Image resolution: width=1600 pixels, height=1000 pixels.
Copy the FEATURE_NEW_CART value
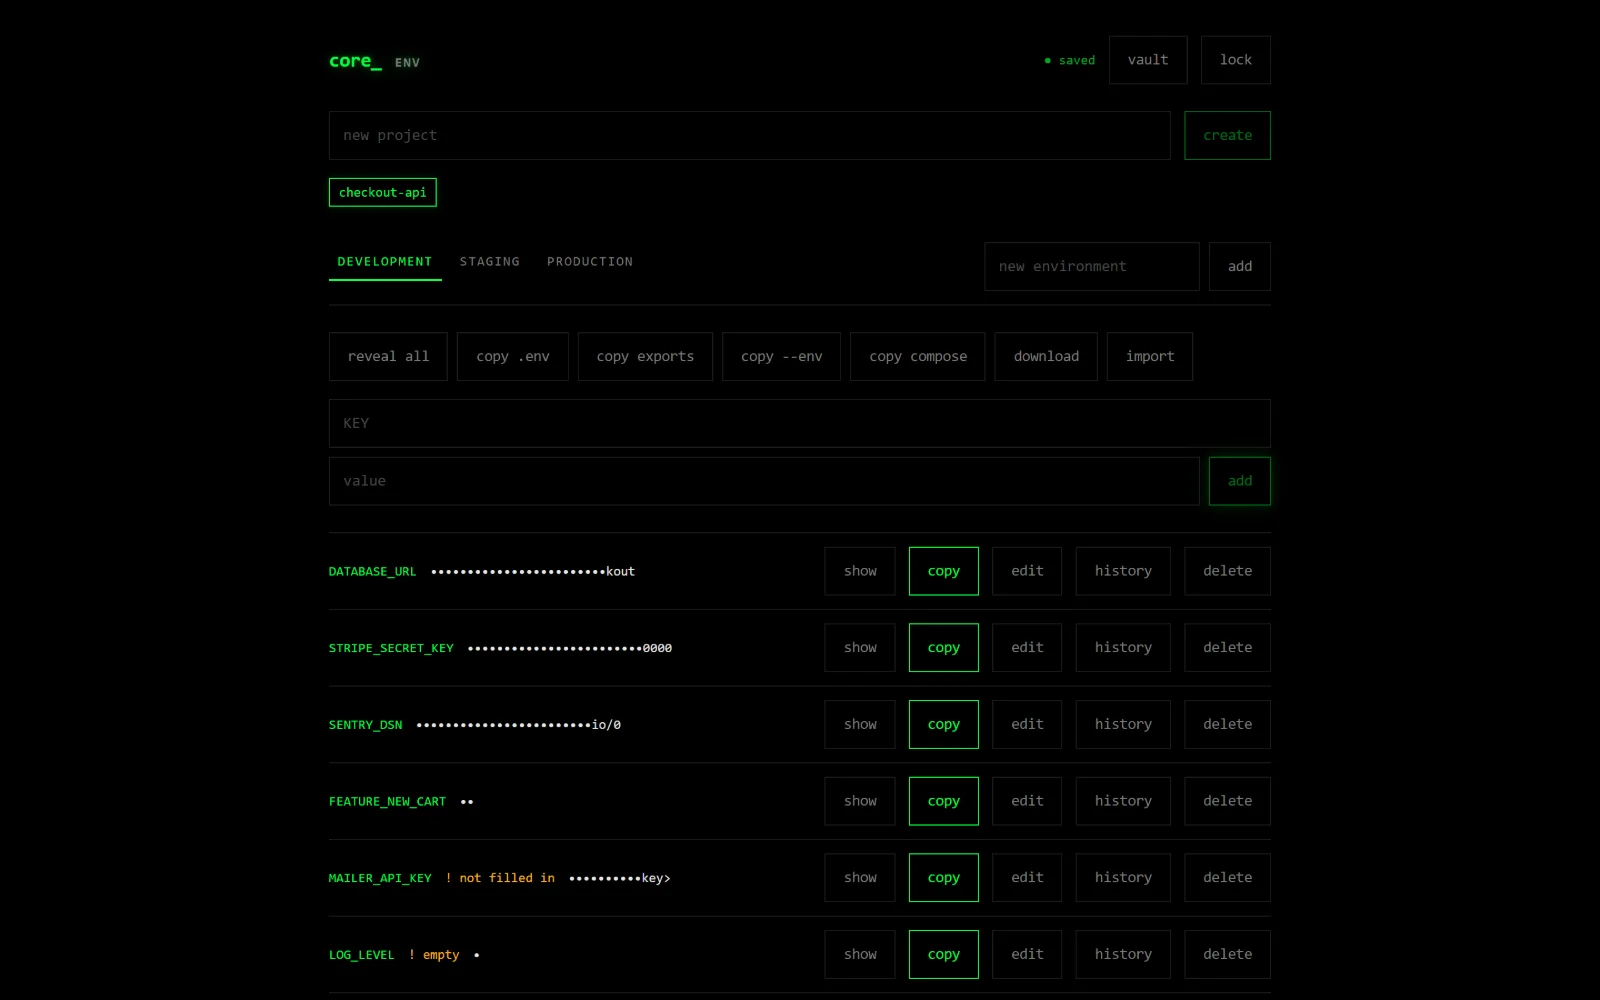pos(944,801)
